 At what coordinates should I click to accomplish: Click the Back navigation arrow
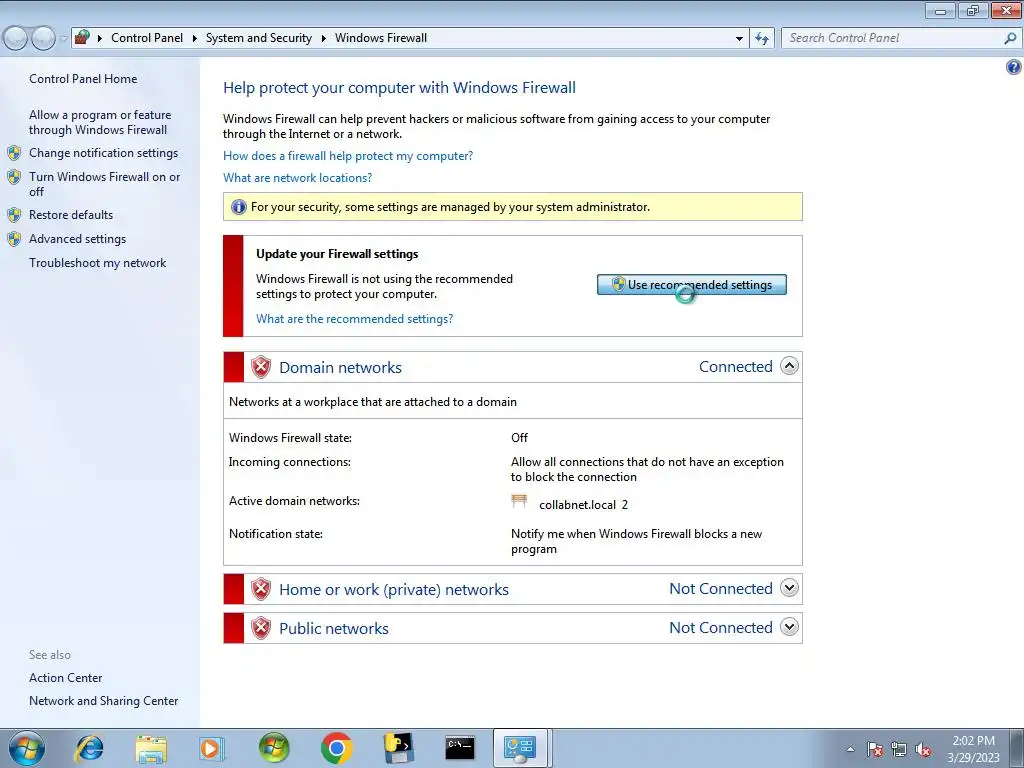click(x=16, y=39)
